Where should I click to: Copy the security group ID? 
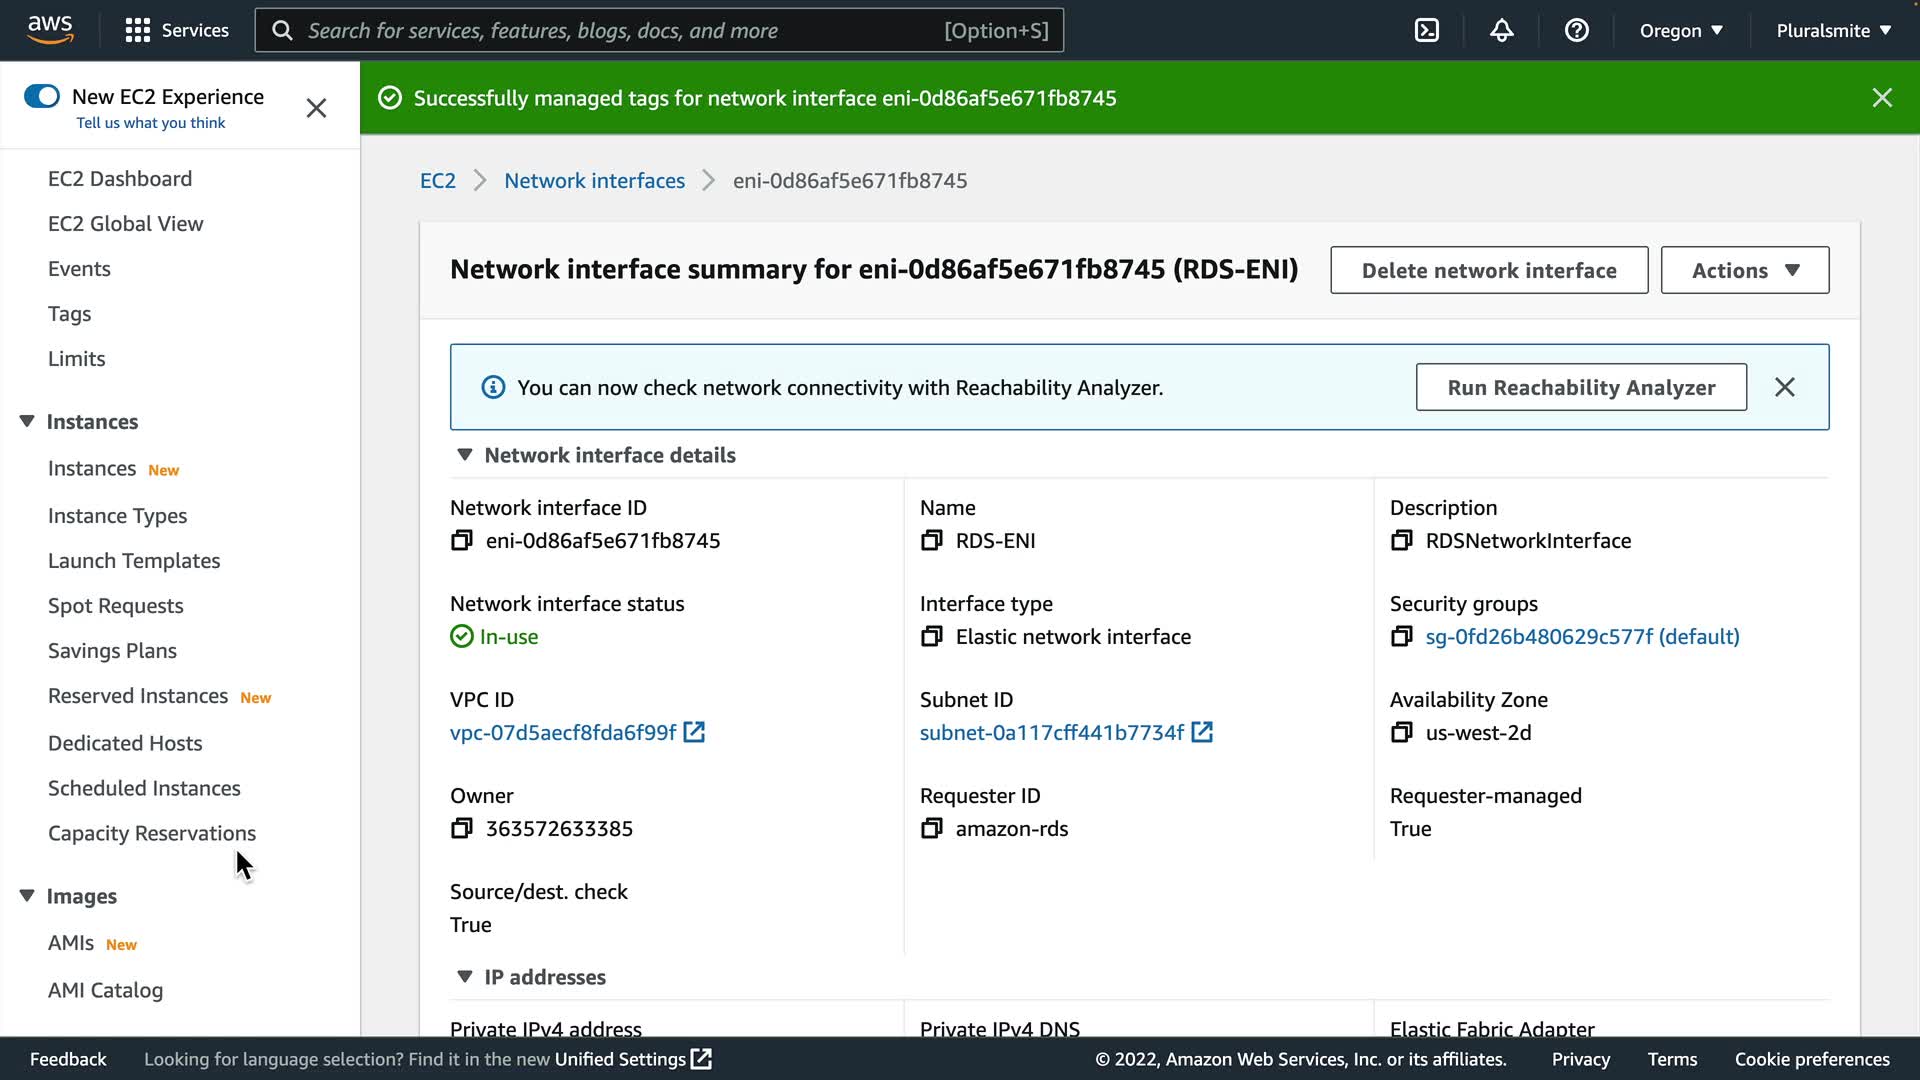click(1401, 637)
